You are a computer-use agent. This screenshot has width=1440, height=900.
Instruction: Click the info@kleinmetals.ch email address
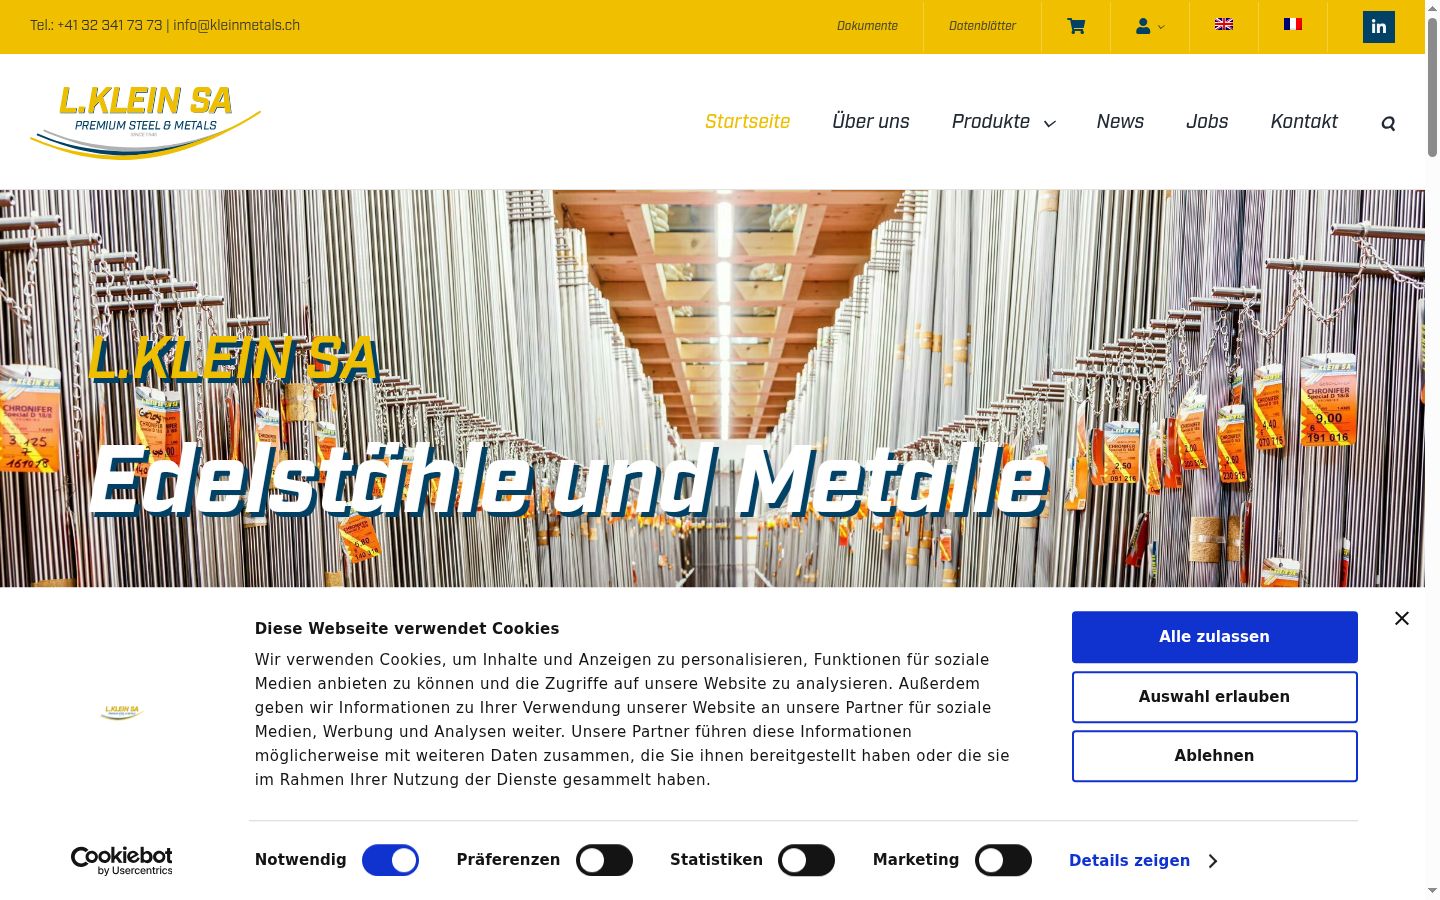point(236,25)
